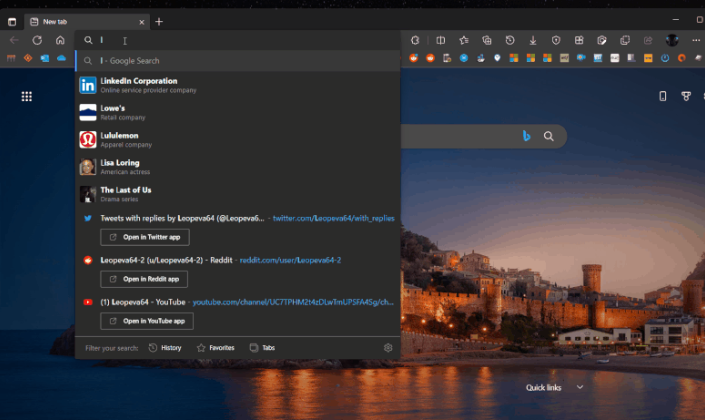Click Open in Twitter app button
This screenshot has height=420, width=705.
click(144, 237)
